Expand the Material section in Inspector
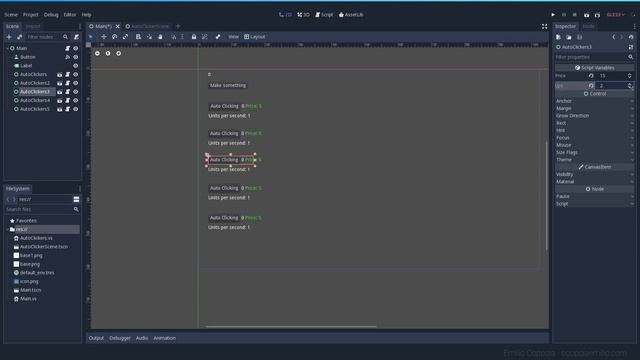This screenshot has height=360, width=640. [x=594, y=182]
